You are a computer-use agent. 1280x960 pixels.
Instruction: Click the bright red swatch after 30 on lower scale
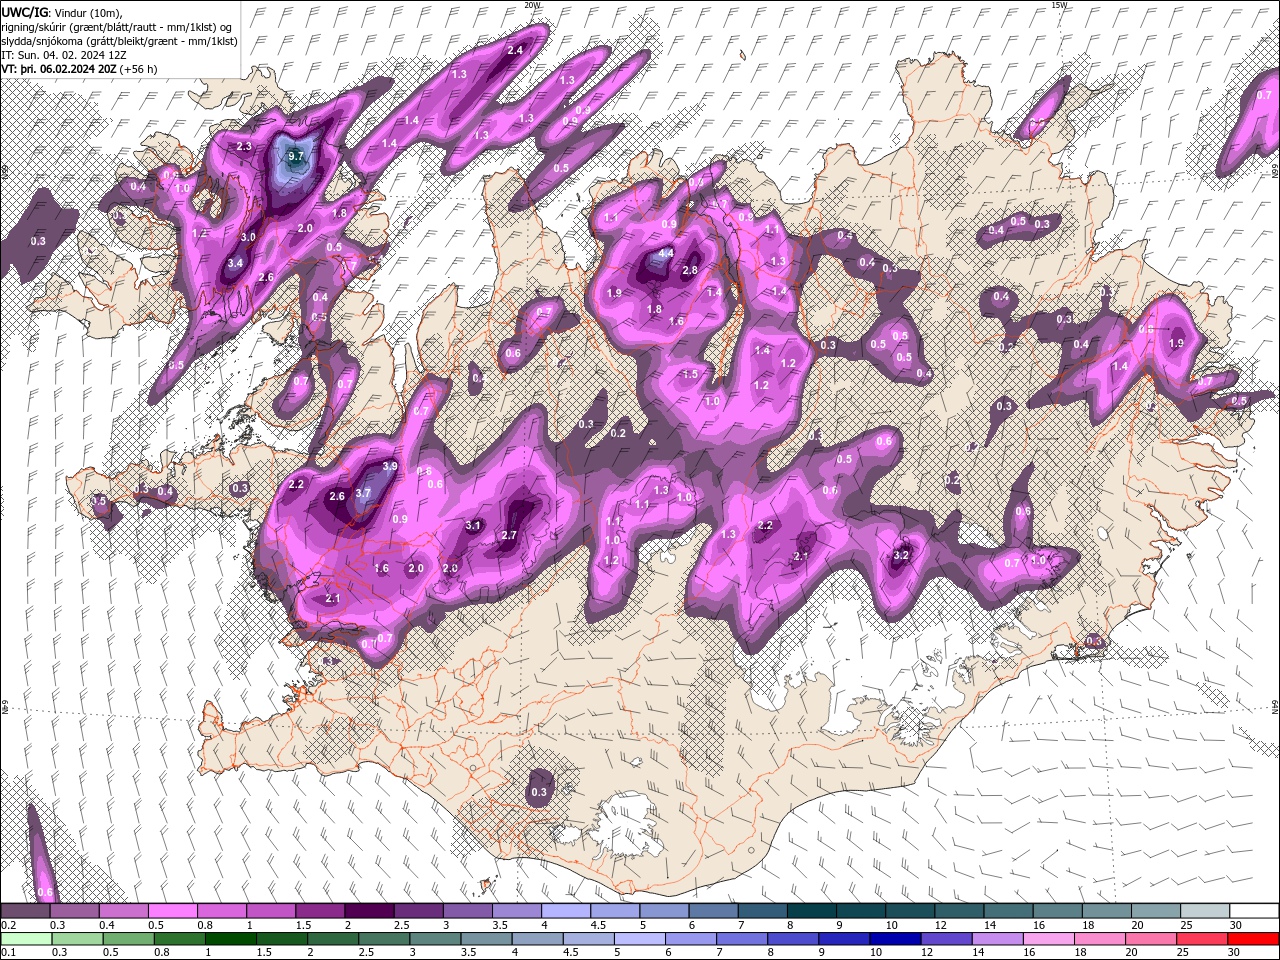[1252, 939]
